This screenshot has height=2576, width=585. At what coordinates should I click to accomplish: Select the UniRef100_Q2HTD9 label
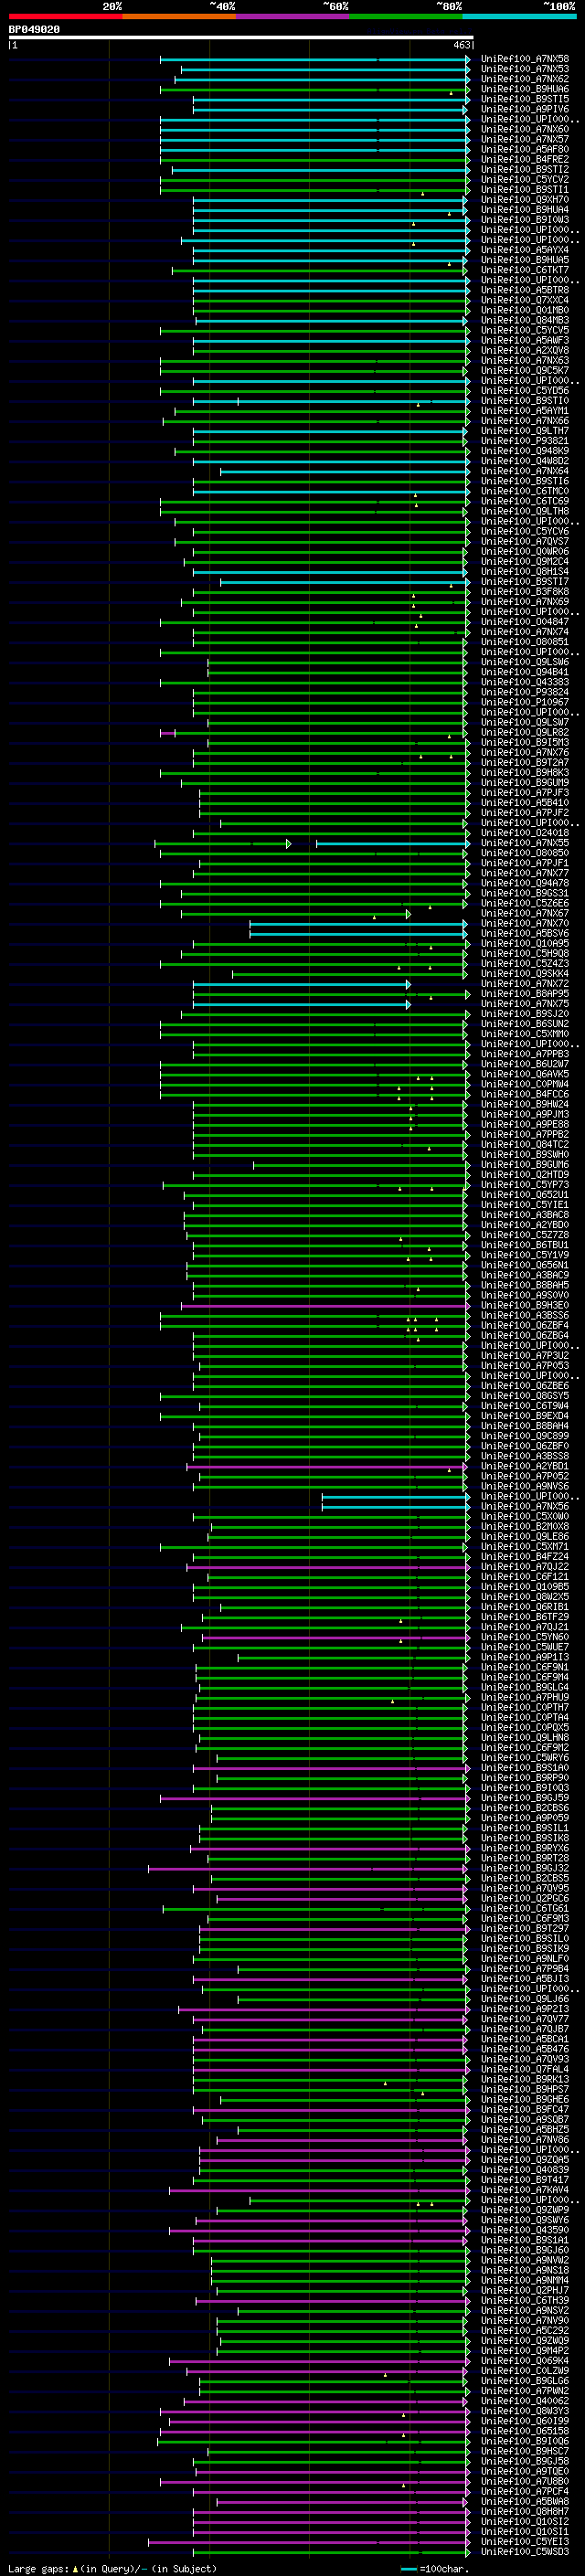click(x=525, y=1174)
